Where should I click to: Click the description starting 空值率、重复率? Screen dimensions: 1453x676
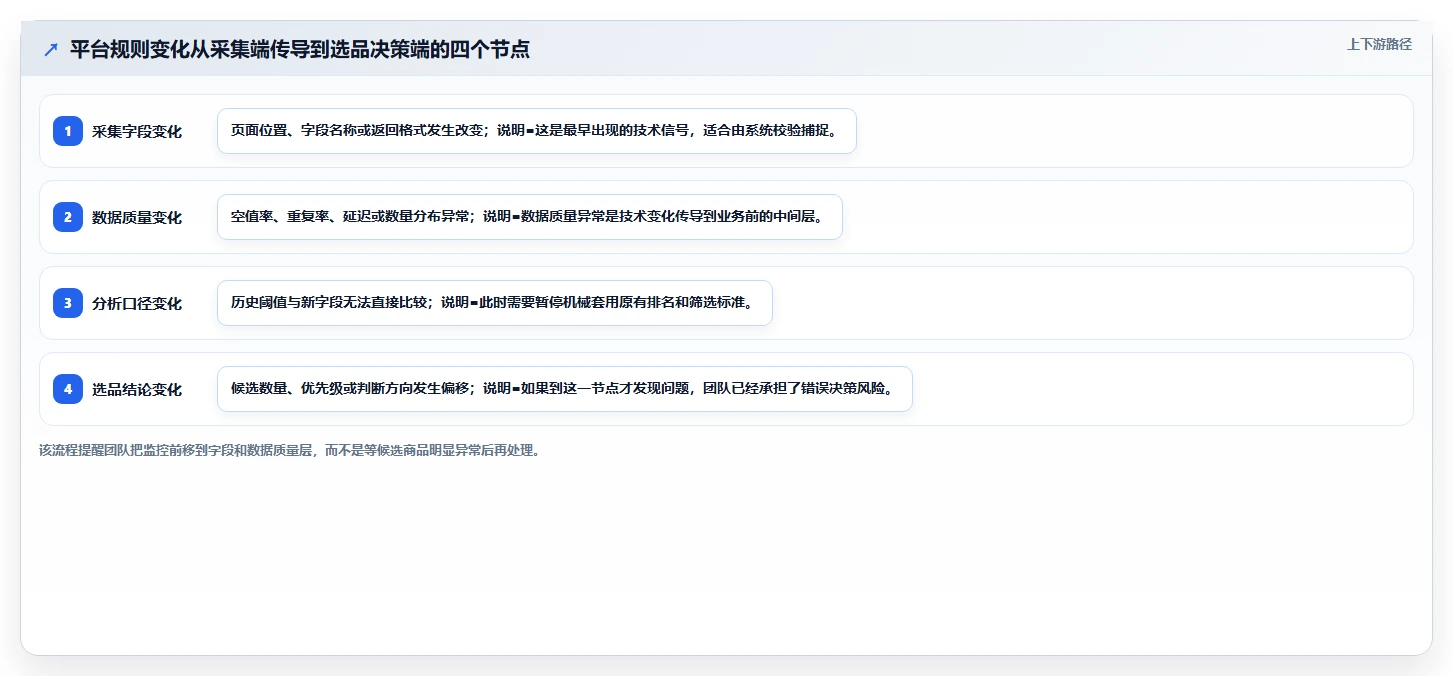coord(530,217)
